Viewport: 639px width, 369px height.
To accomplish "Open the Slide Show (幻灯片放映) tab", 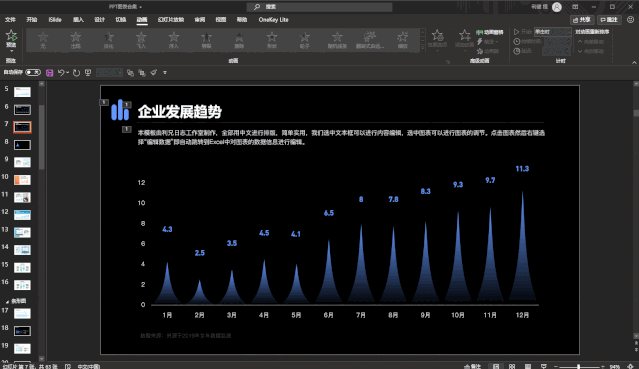I will [171, 20].
